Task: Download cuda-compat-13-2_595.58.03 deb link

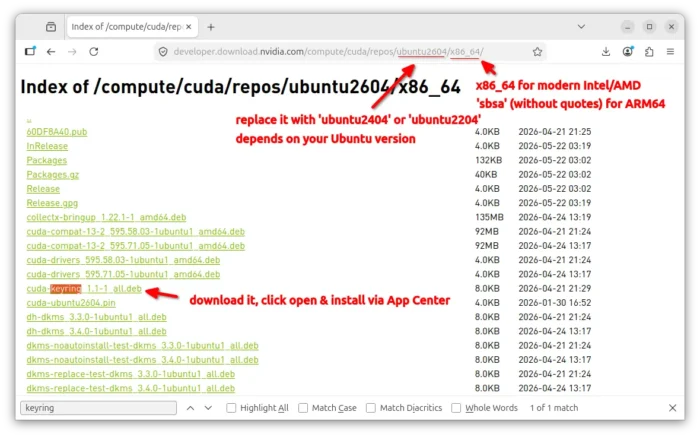Action: click(x=136, y=232)
